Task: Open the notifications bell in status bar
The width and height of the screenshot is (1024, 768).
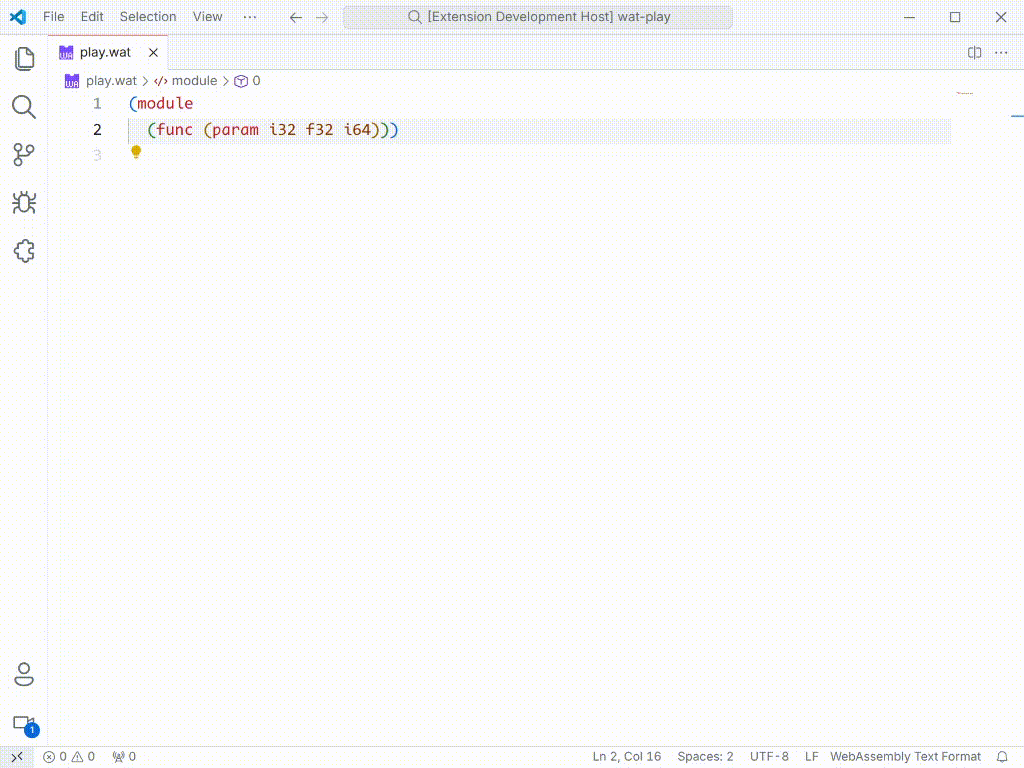Action: click(x=1002, y=757)
